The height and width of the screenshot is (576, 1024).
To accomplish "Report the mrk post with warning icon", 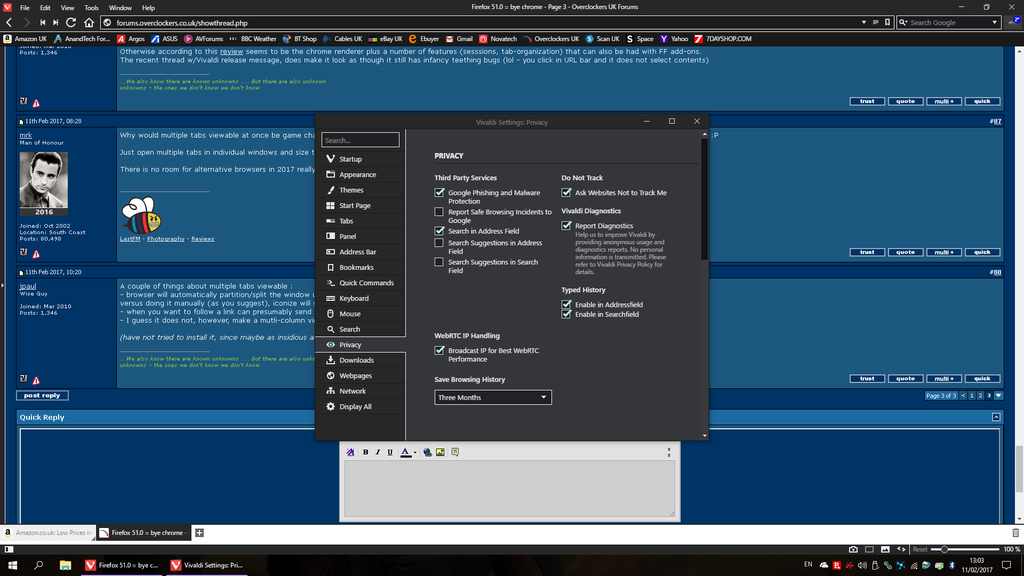I will tap(37, 253).
